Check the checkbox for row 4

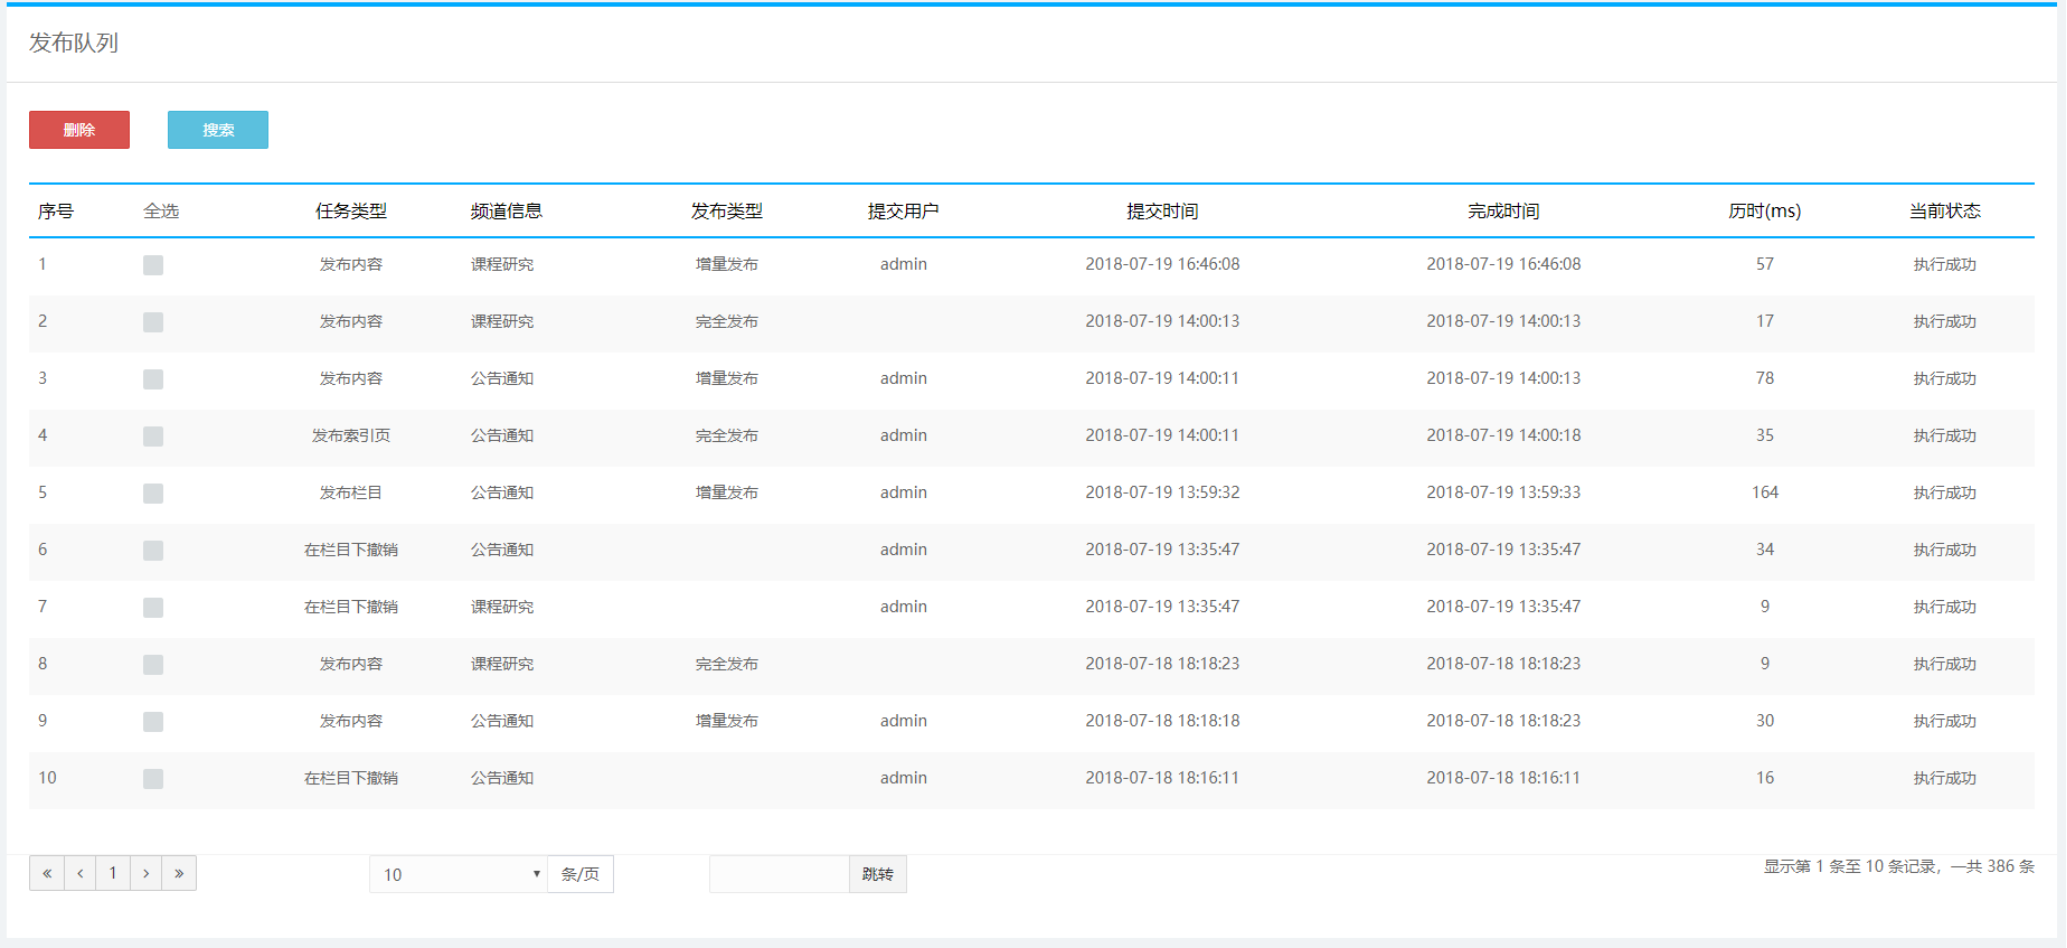pyautogui.click(x=153, y=436)
